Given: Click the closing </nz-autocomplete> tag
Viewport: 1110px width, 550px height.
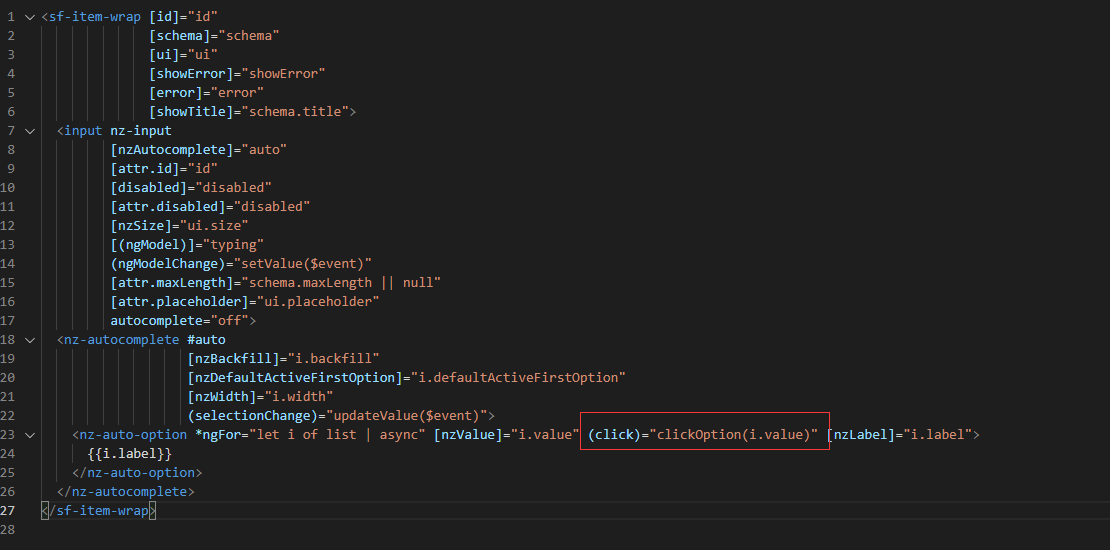Looking at the screenshot, I should (125, 491).
